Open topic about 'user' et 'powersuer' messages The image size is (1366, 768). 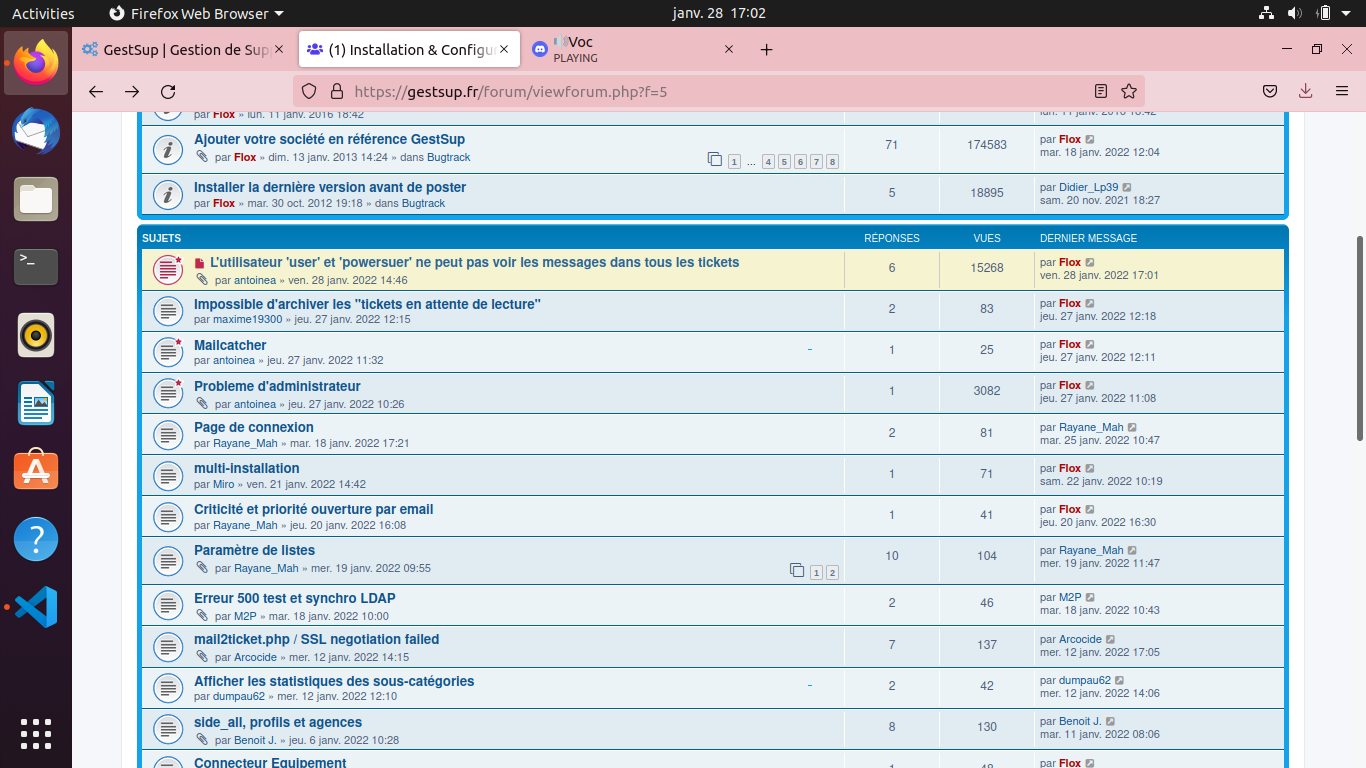pyautogui.click(x=475, y=262)
